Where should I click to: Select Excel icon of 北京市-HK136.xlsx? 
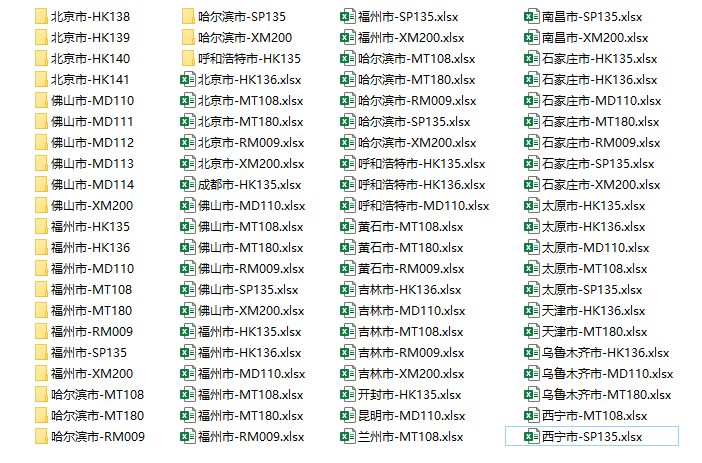point(188,80)
